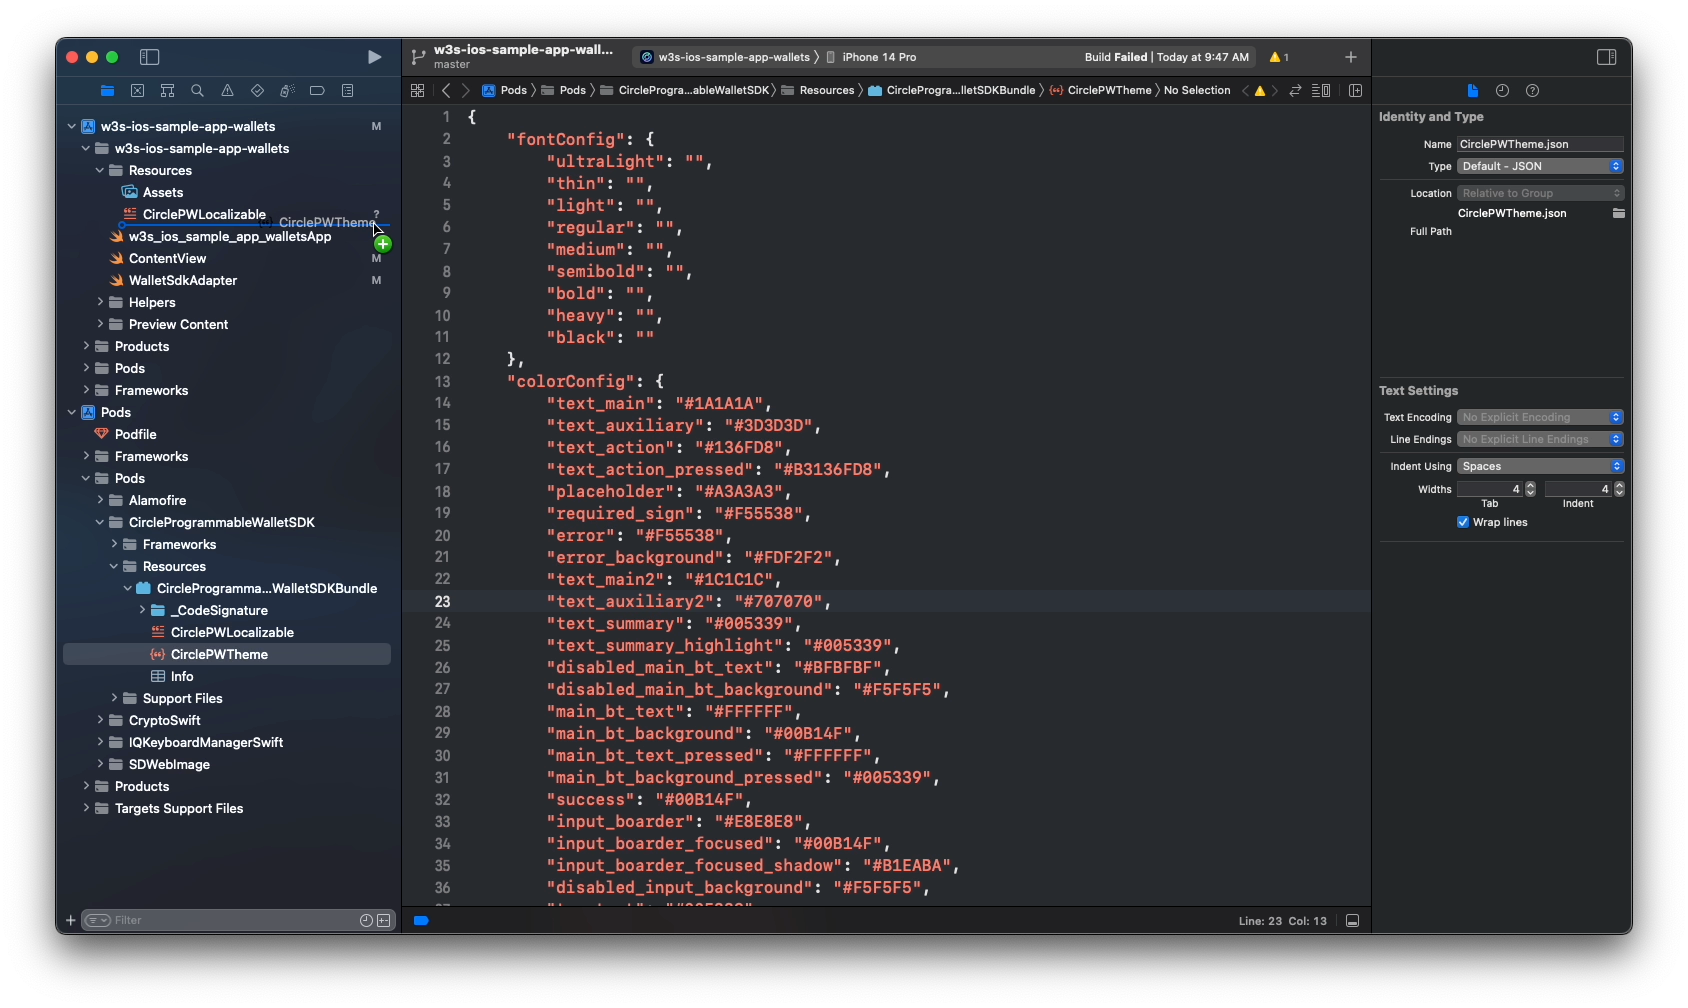Expand the Helpers folder

100,302
